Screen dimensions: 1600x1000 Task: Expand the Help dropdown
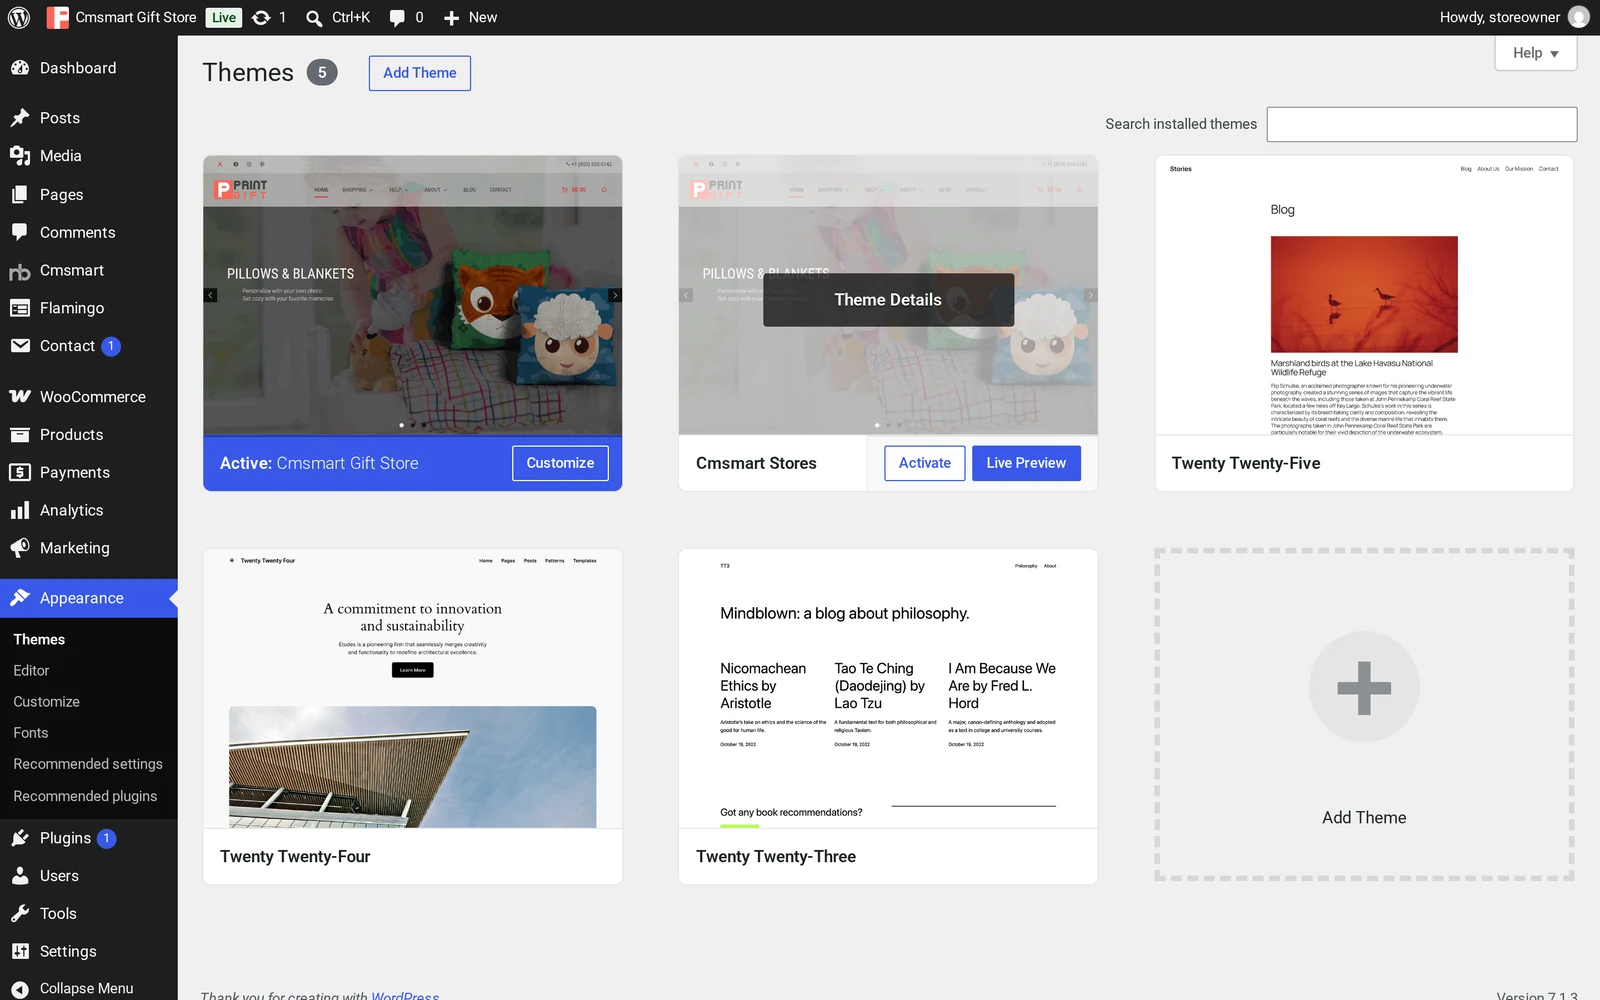[x=1535, y=53]
